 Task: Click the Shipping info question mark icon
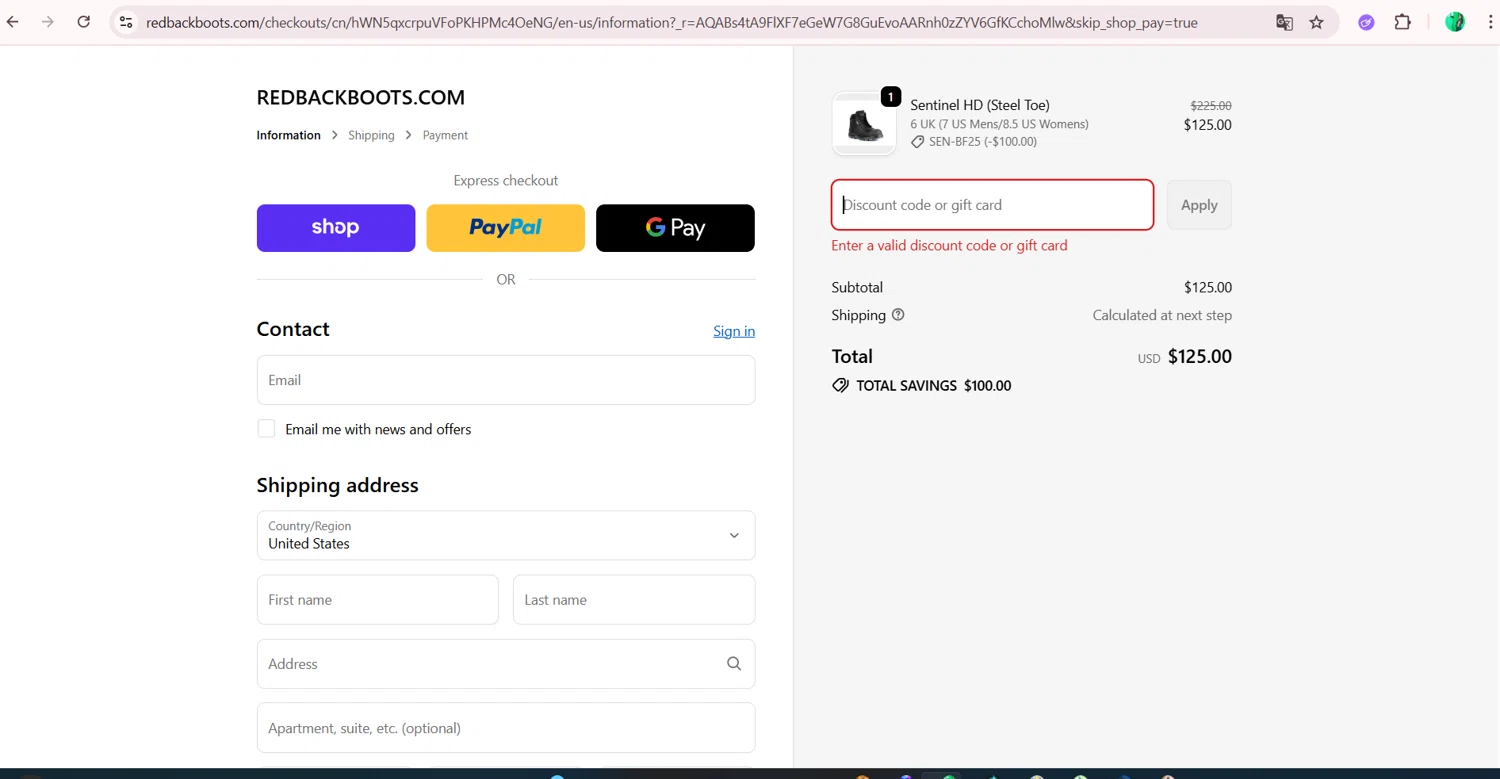tap(898, 315)
